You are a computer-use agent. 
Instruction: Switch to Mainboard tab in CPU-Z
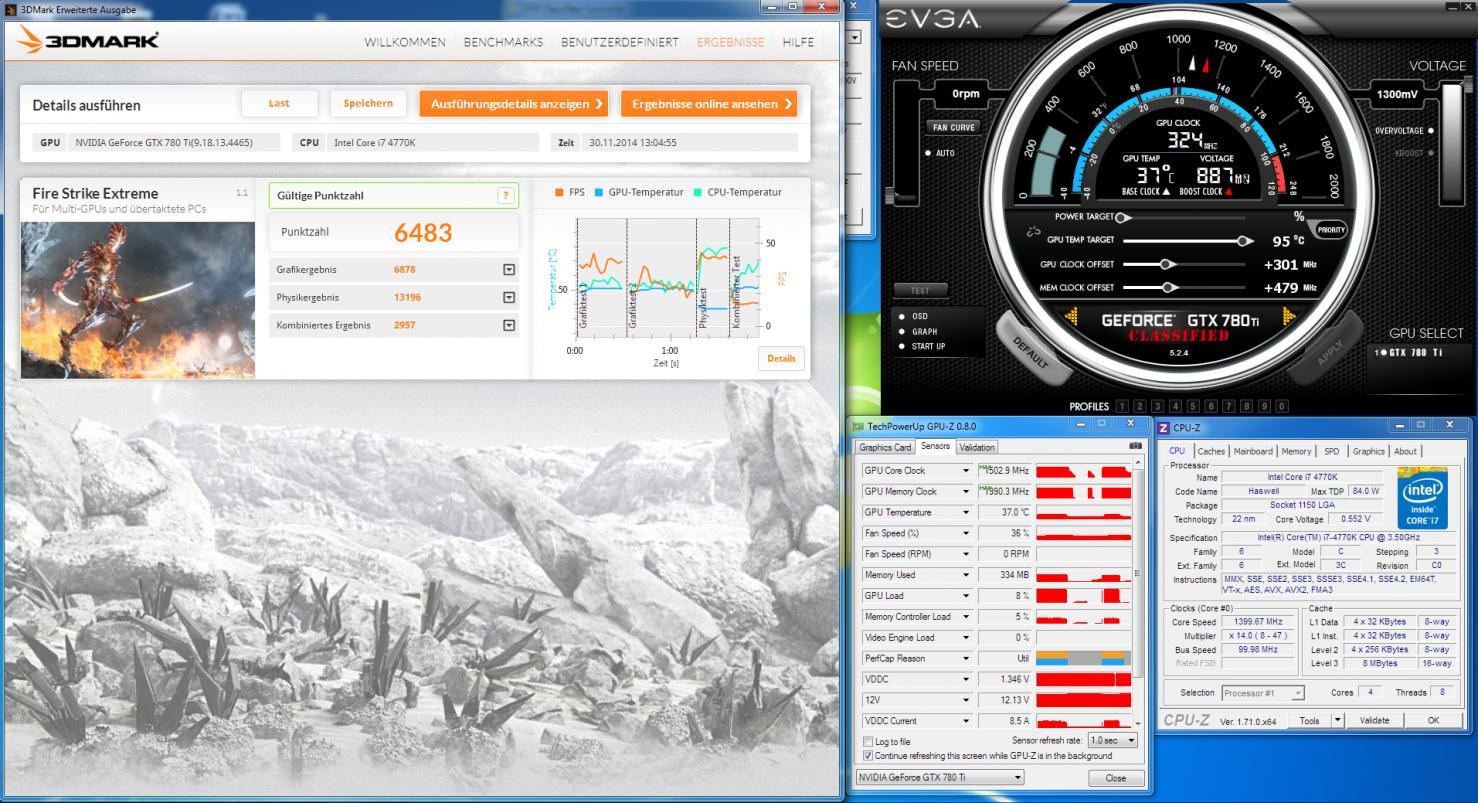(1253, 451)
